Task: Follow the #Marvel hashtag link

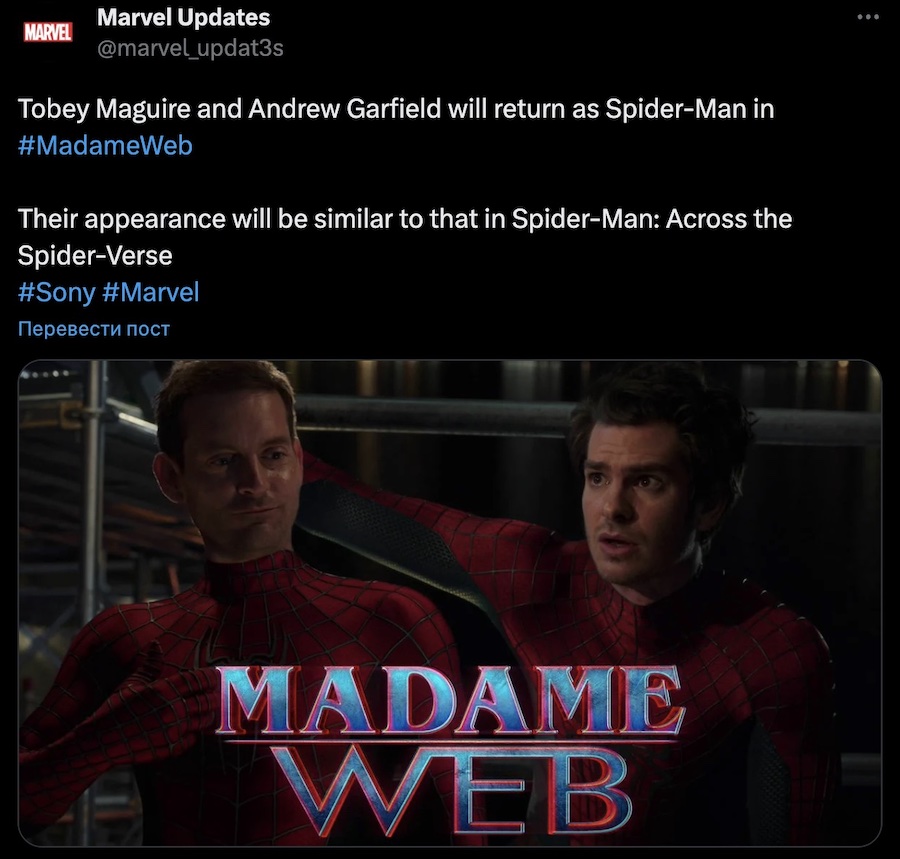Action: tap(151, 292)
